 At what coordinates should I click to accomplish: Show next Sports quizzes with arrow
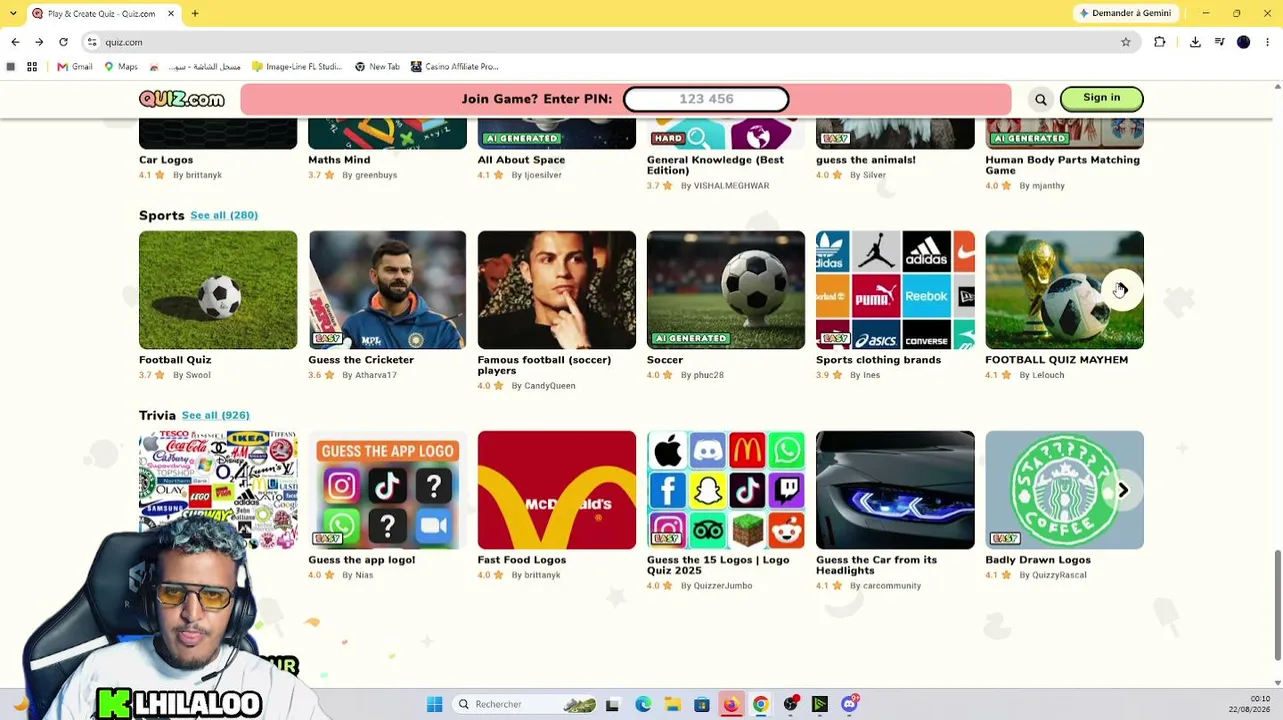coord(1122,290)
